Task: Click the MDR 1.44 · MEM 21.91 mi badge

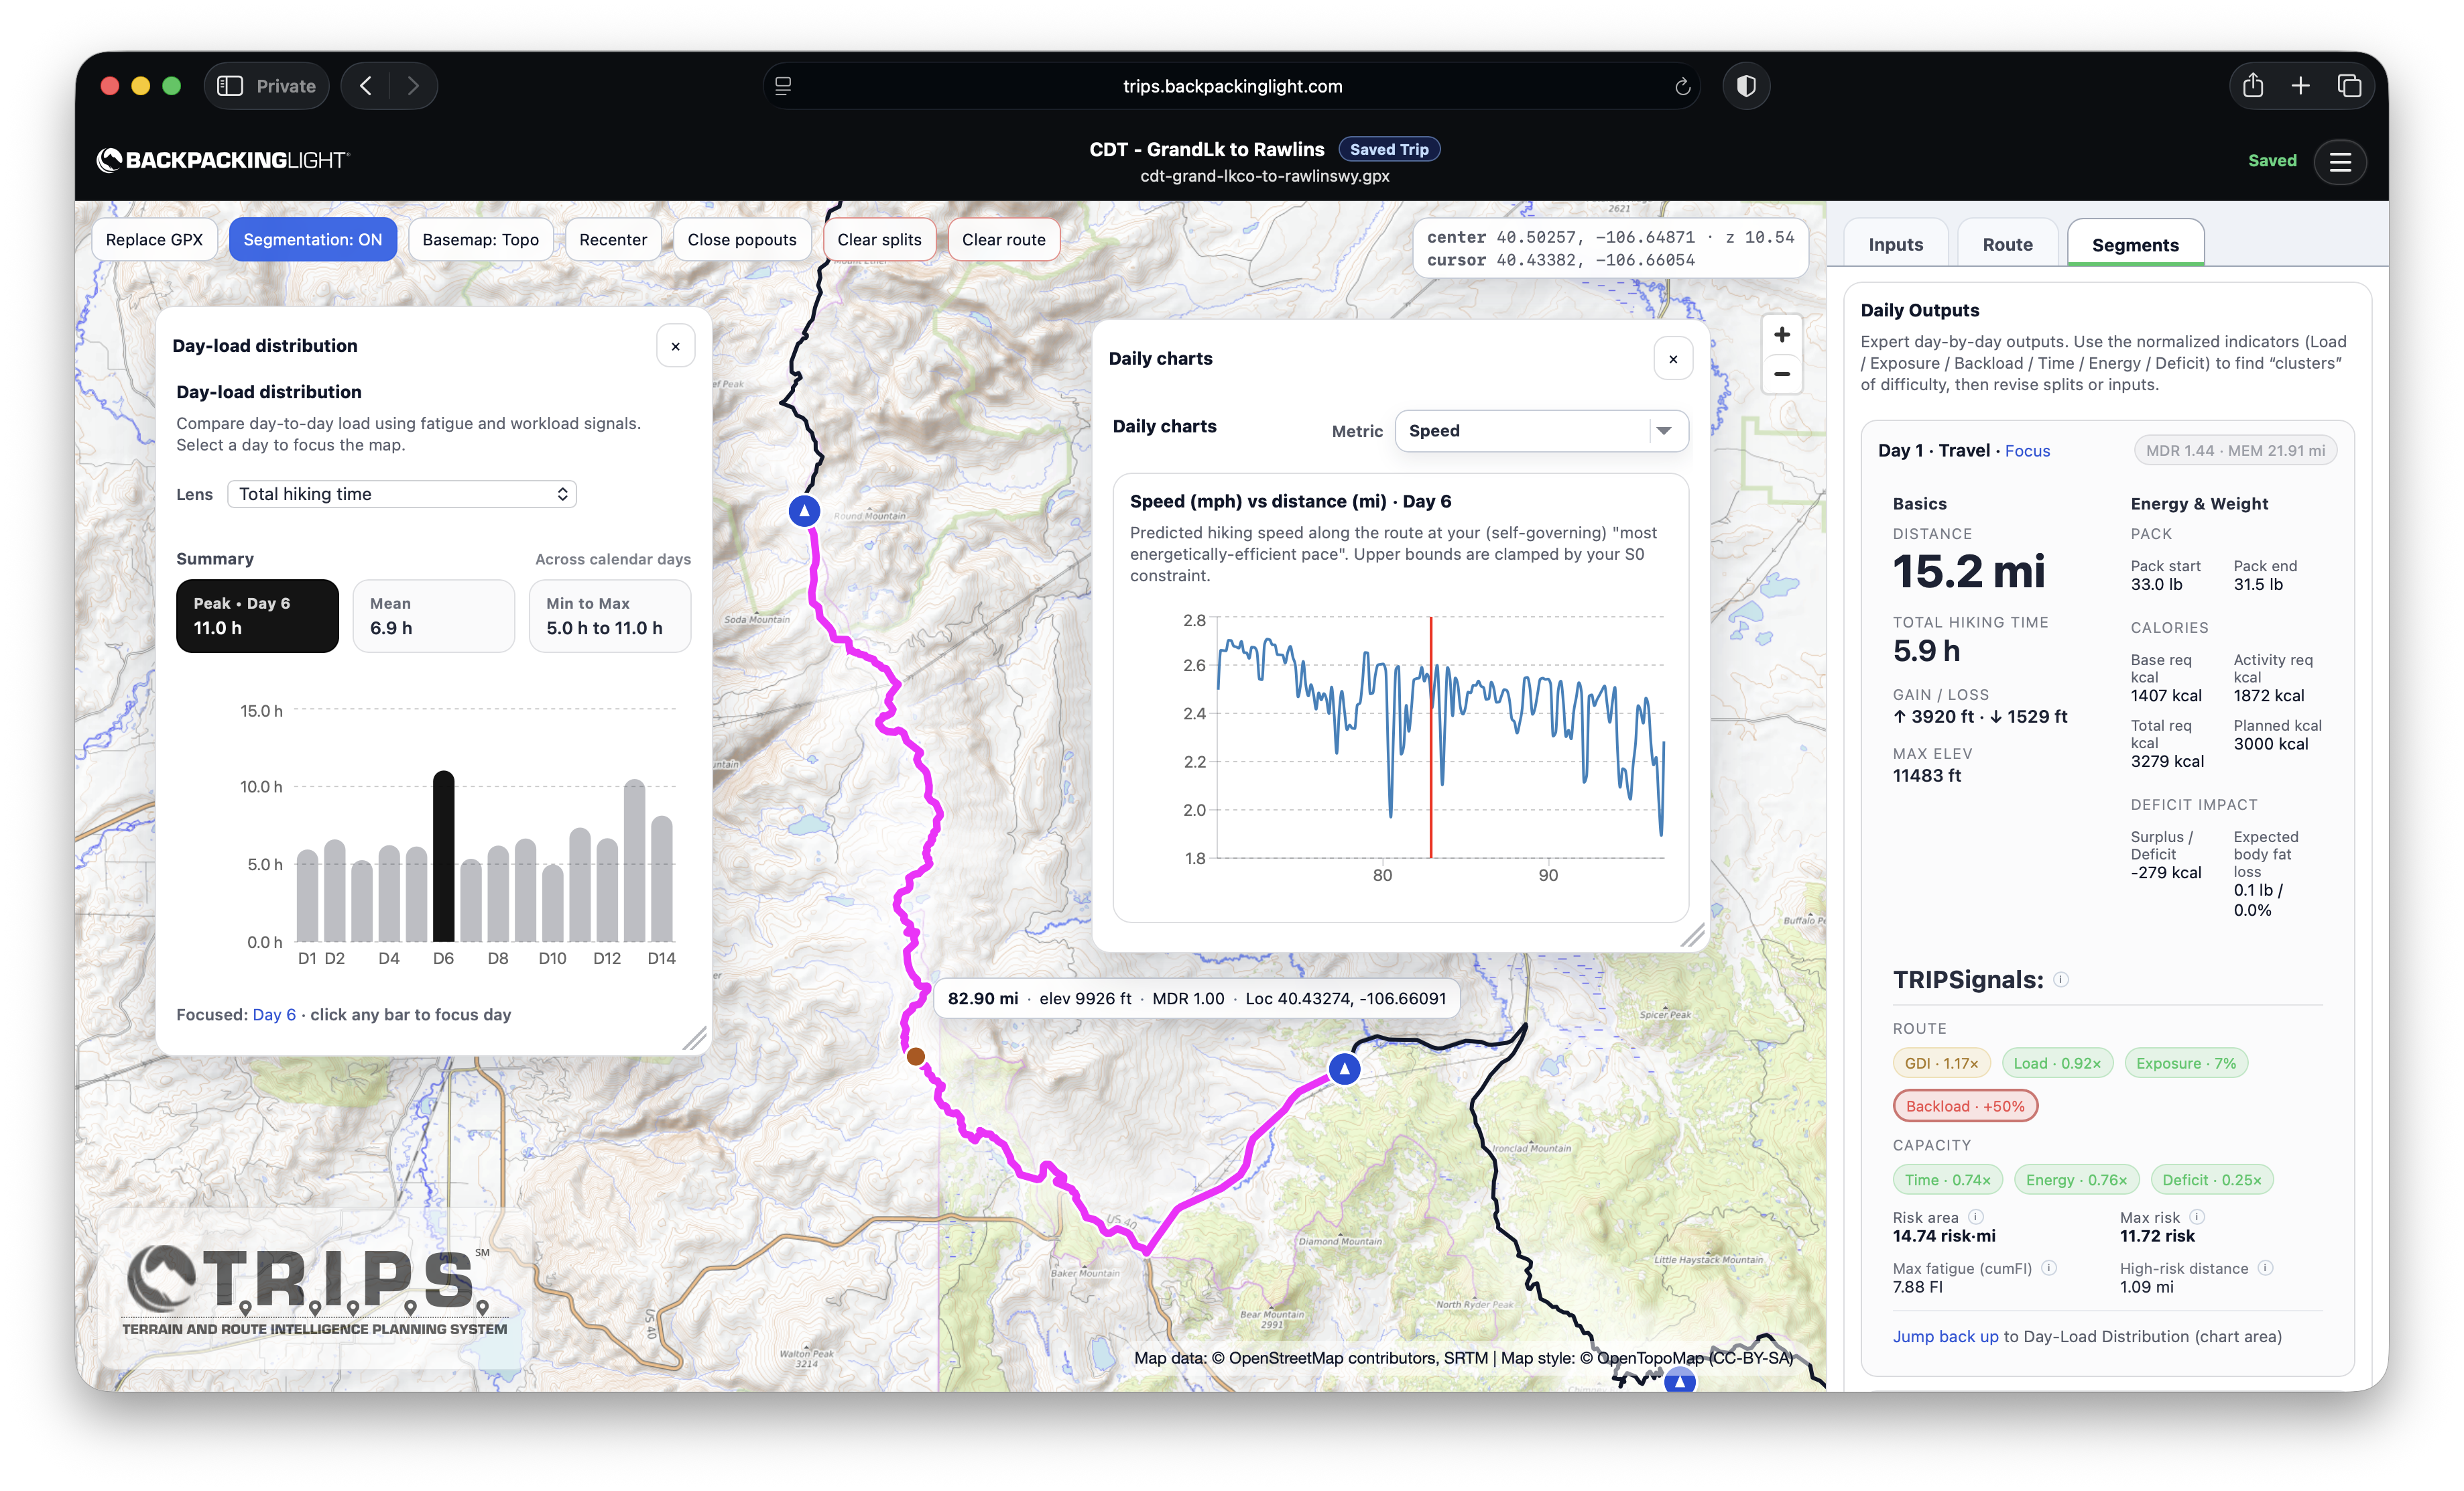Action: [2235, 451]
